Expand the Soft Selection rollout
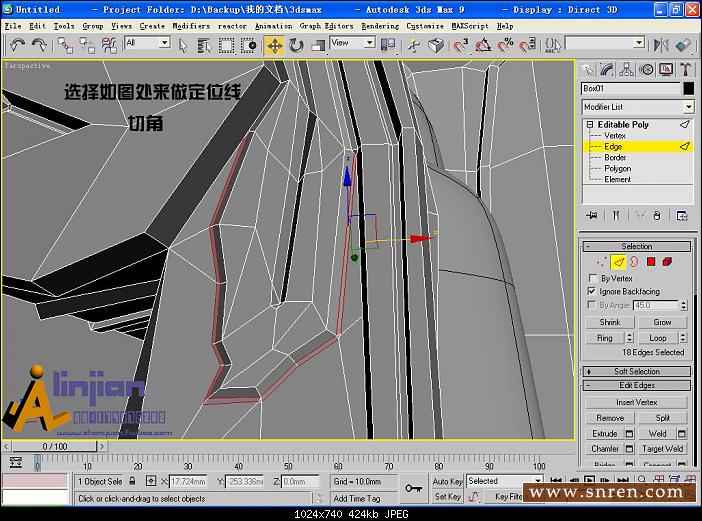The image size is (702, 521). [x=637, y=371]
